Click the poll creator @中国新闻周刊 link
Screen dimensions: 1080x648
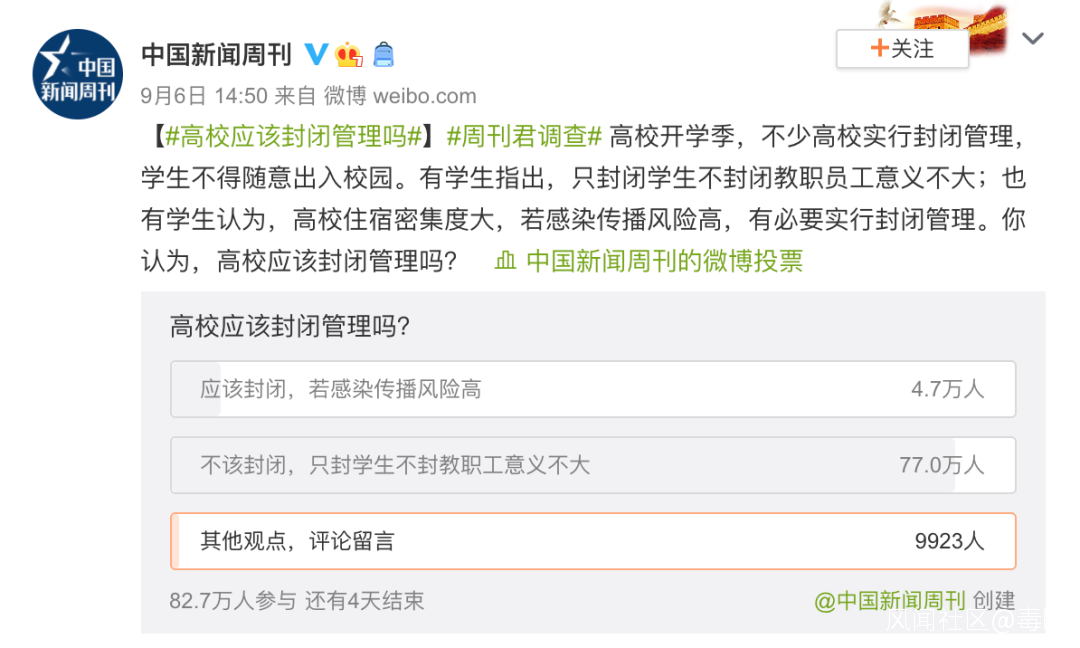point(889,601)
